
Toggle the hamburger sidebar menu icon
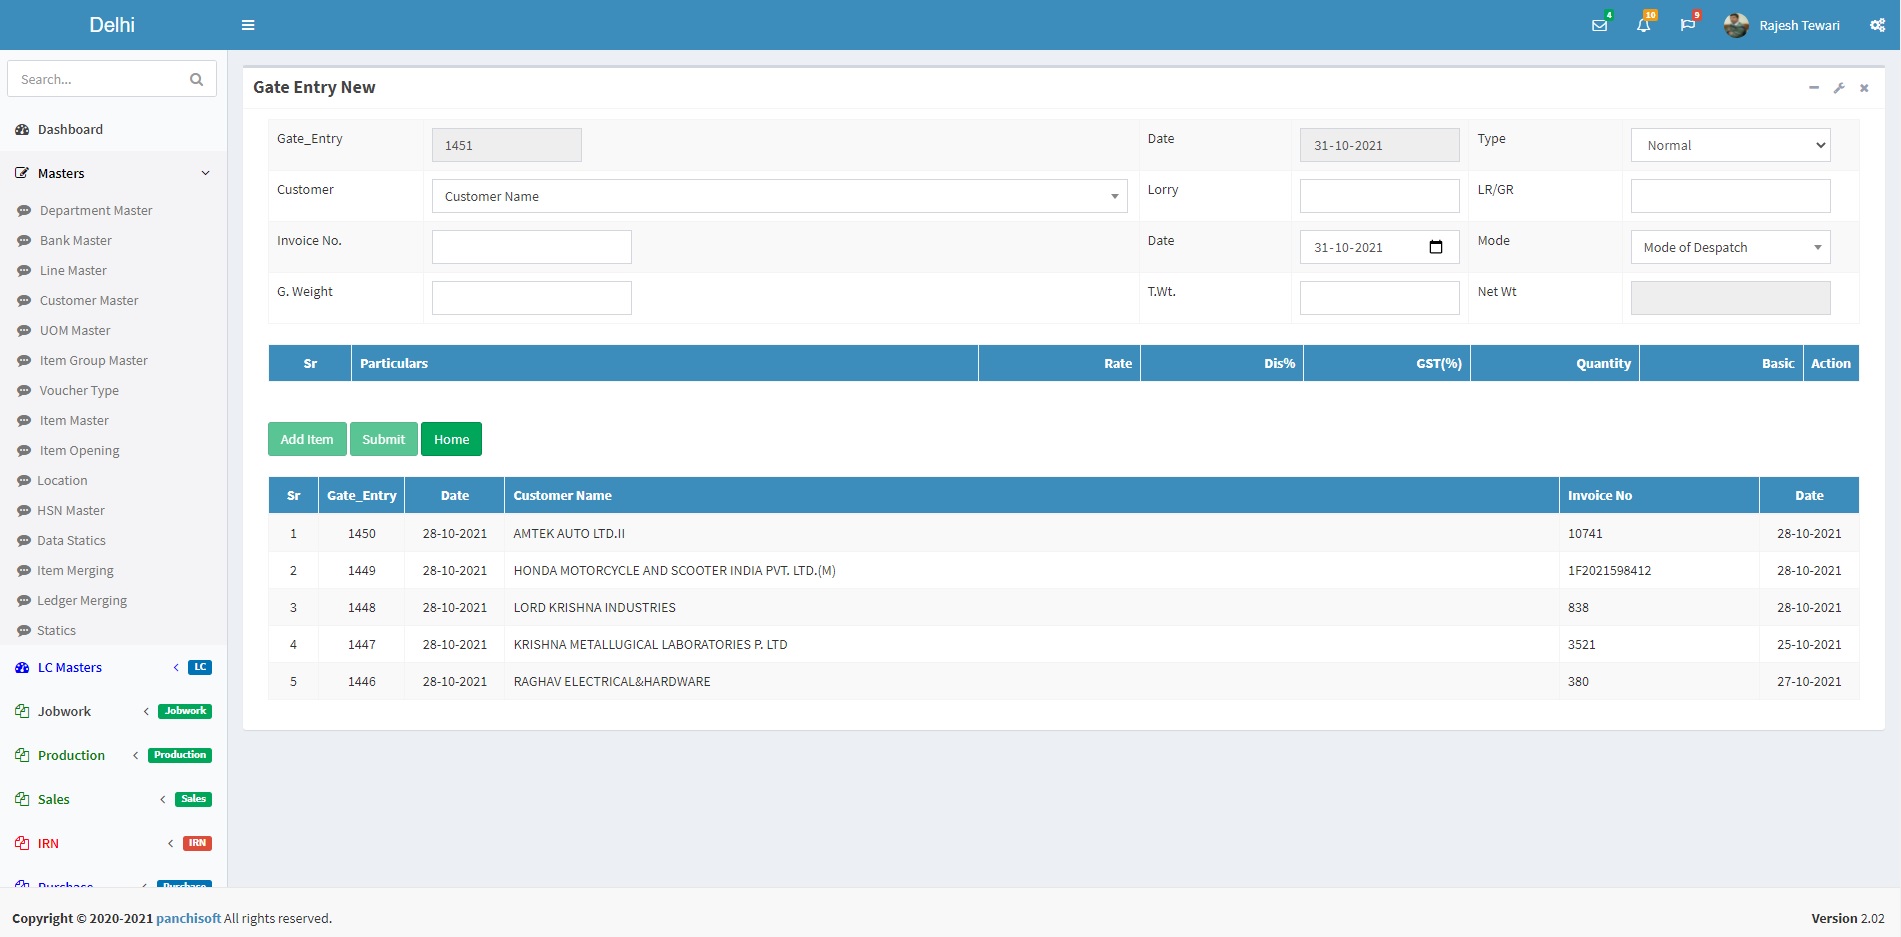point(248,25)
